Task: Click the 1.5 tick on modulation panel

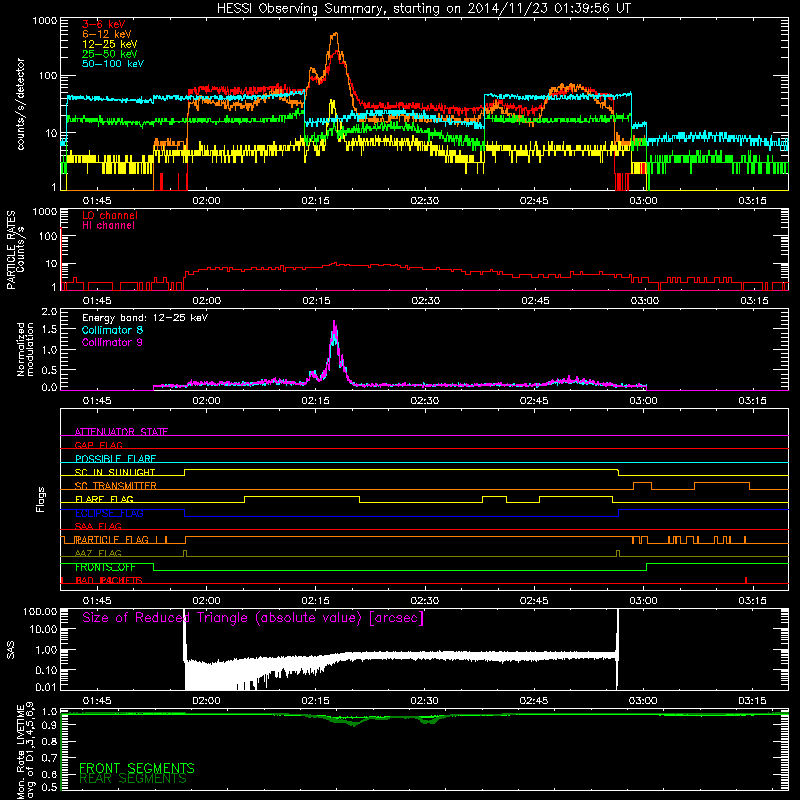Action: tap(49, 330)
